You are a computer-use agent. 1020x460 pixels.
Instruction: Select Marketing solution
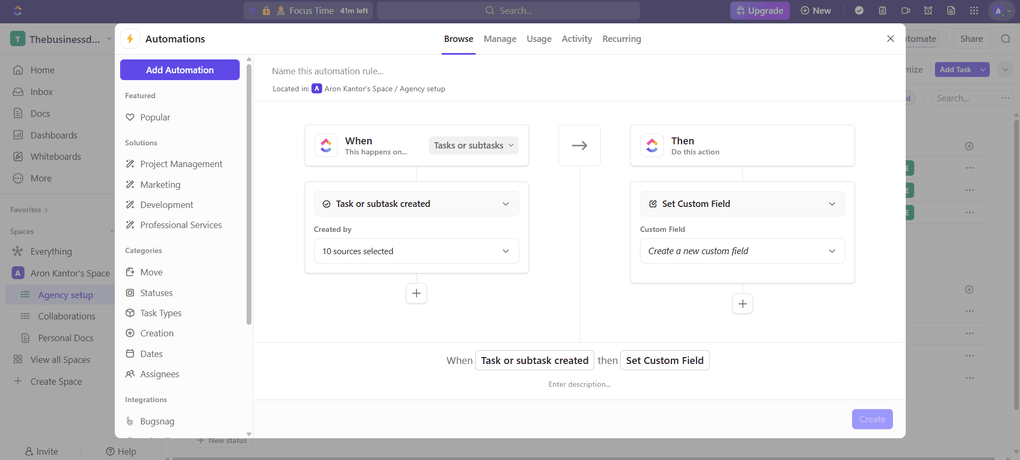160,185
